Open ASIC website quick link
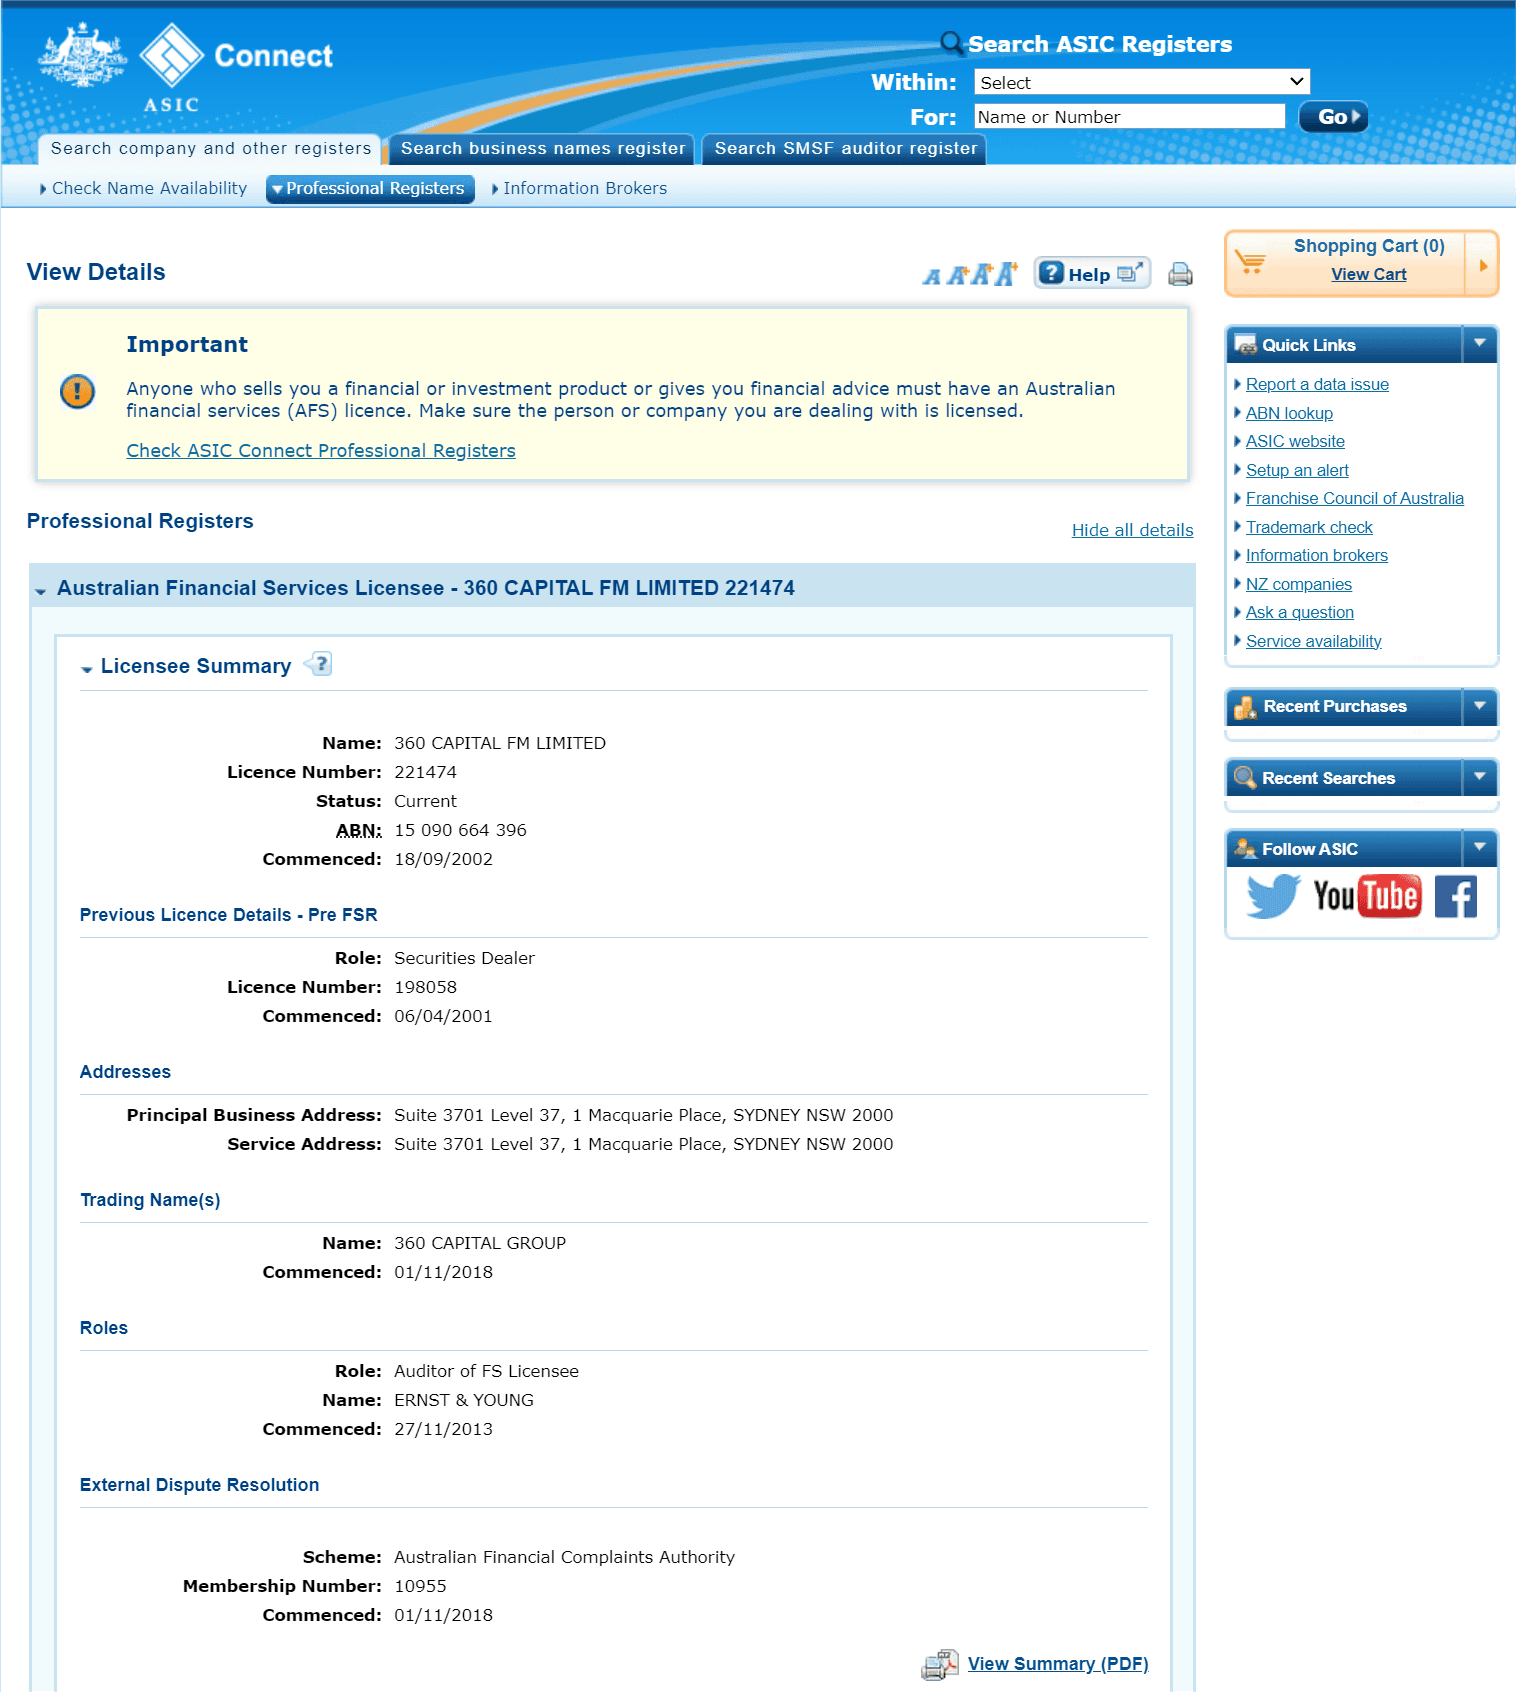 (x=1295, y=441)
